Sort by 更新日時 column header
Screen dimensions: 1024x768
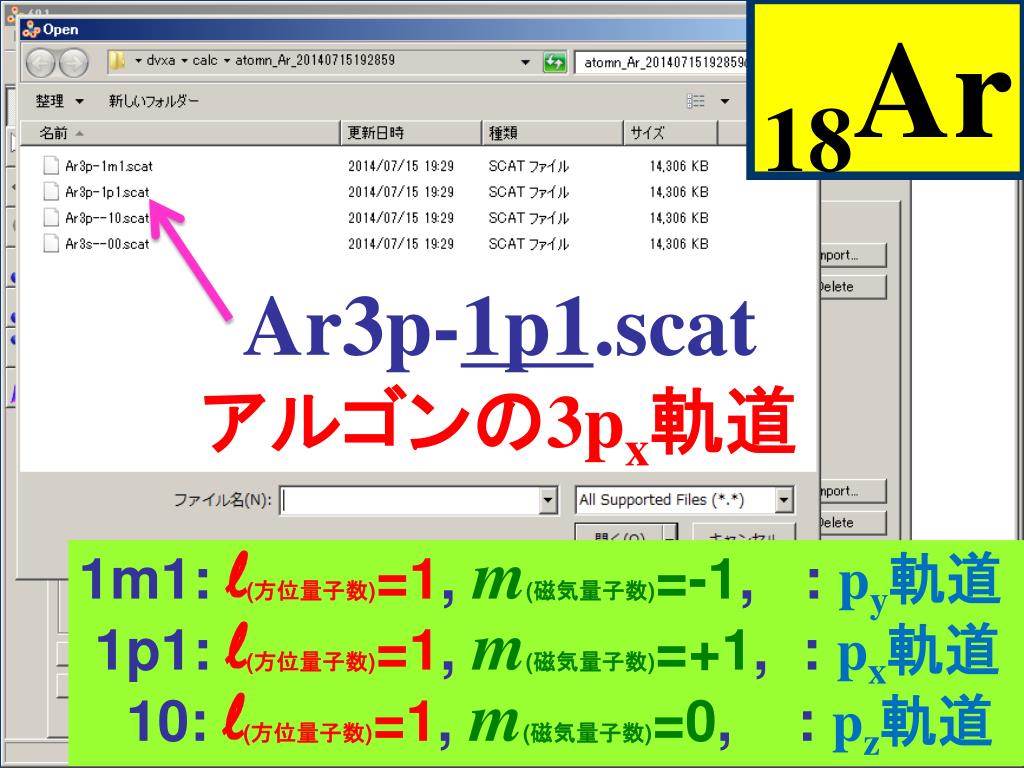[x=411, y=133]
